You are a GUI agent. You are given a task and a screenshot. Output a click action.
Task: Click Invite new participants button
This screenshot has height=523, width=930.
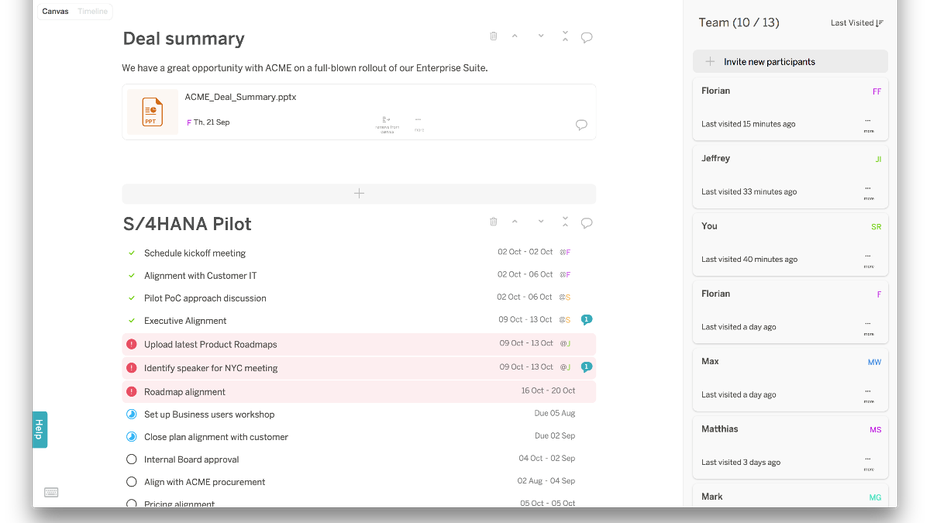790,62
